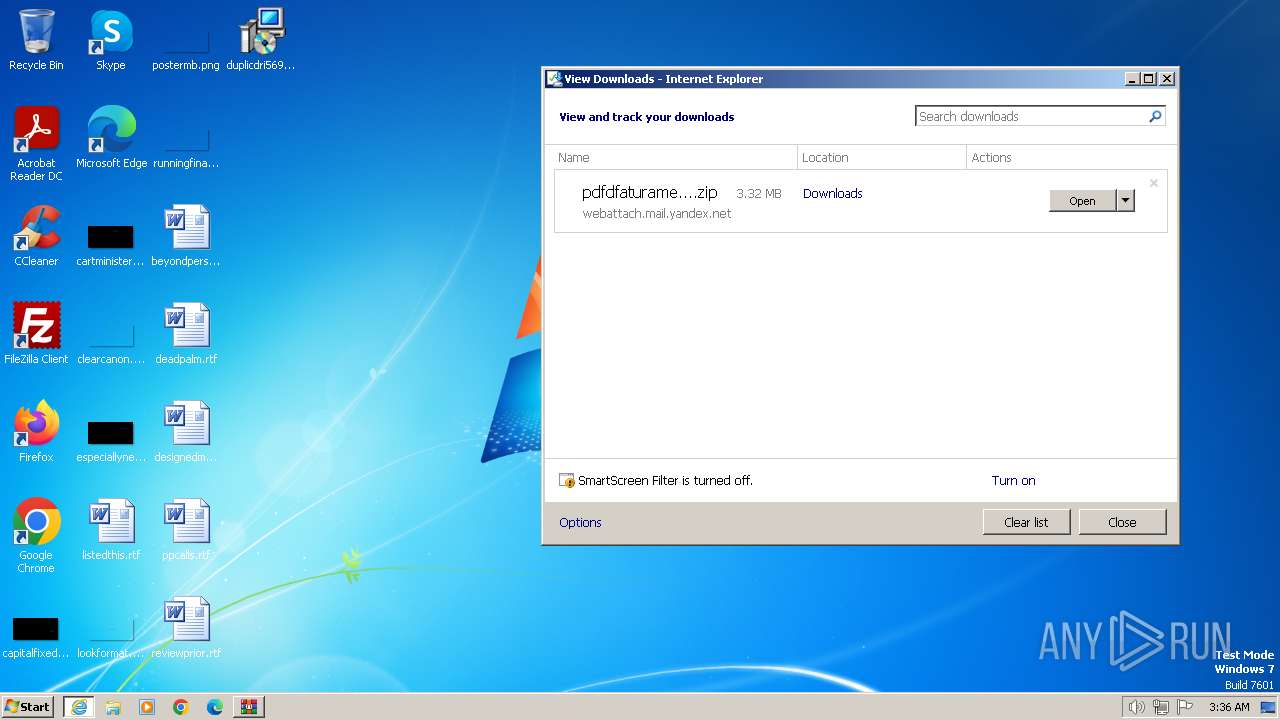
Task: Click the webattach.mail.yandex.net source text
Action: click(x=657, y=214)
